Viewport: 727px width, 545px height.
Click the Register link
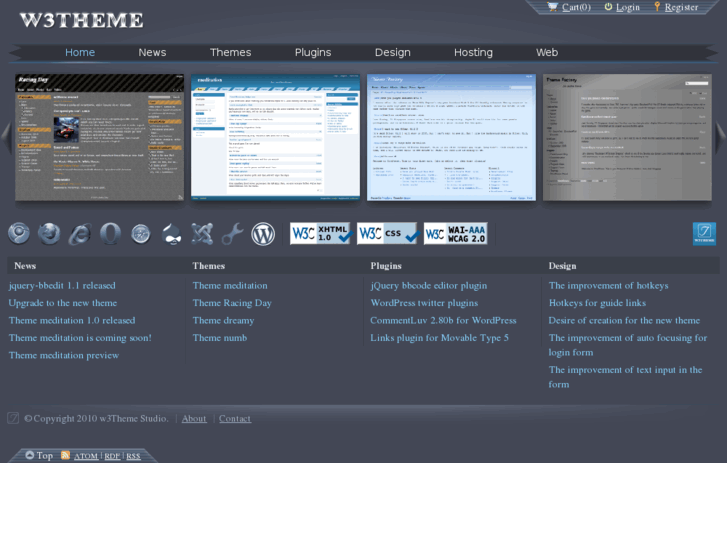pos(681,7)
